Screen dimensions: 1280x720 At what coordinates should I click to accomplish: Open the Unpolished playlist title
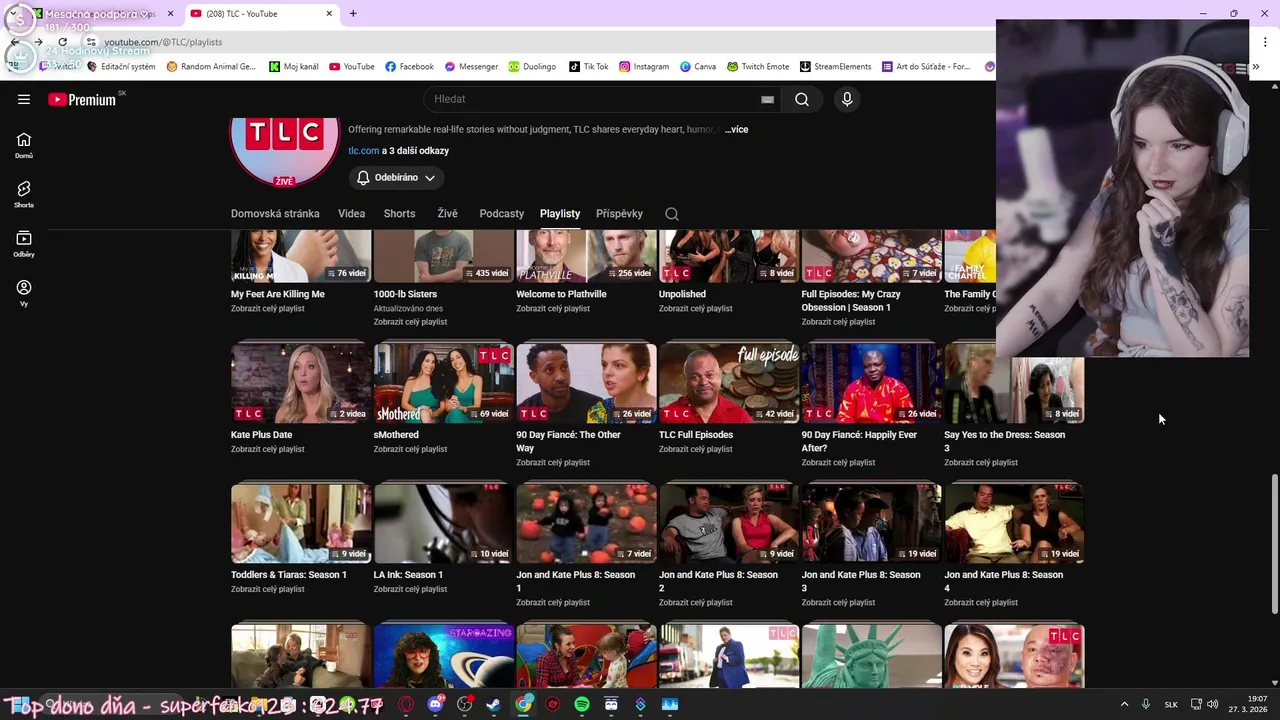tap(682, 294)
